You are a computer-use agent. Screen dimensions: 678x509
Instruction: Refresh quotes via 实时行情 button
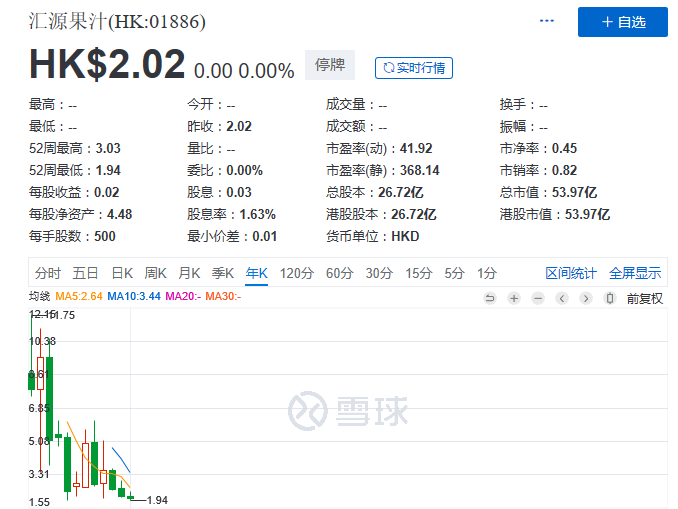point(414,68)
